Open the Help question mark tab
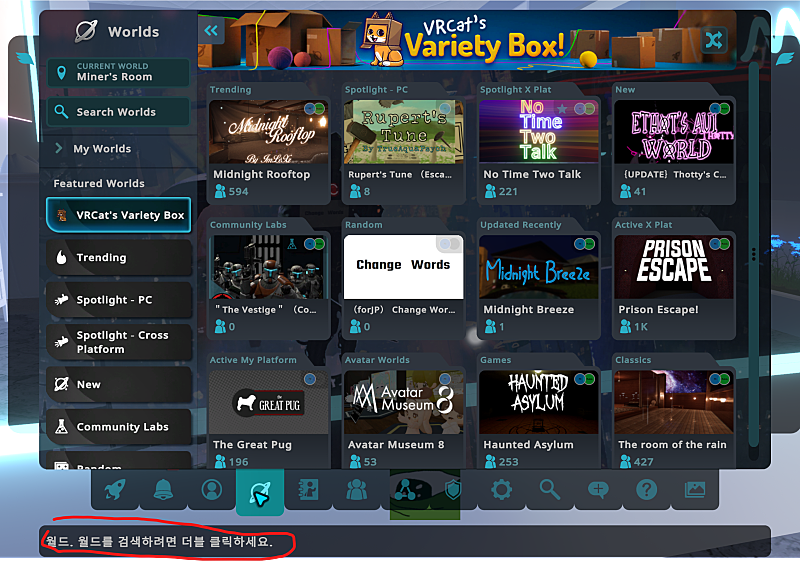 coord(646,490)
